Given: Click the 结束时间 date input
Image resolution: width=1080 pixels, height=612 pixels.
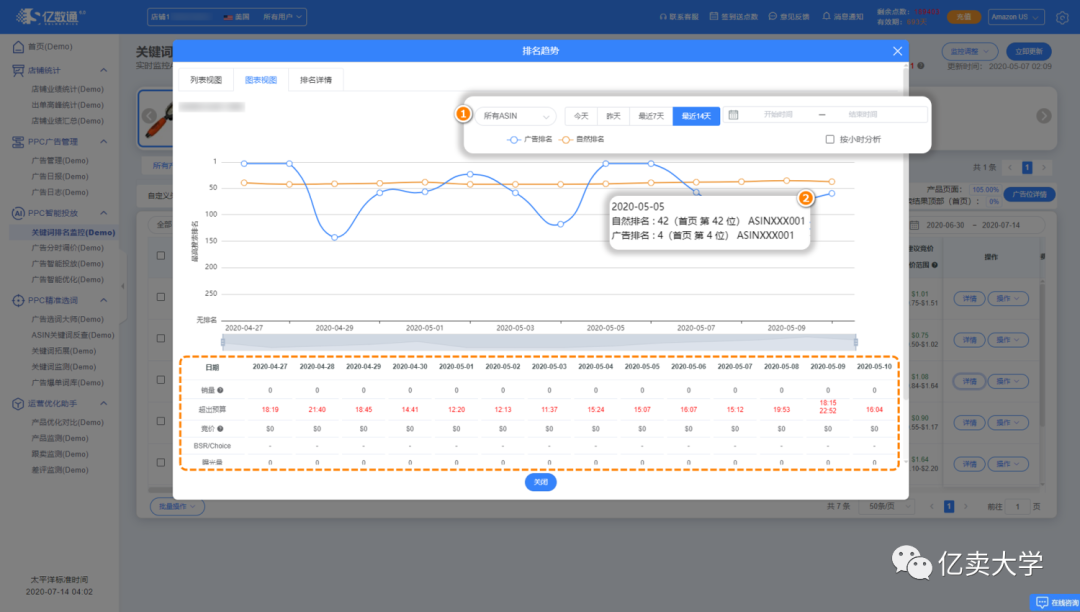Looking at the screenshot, I should [862, 115].
